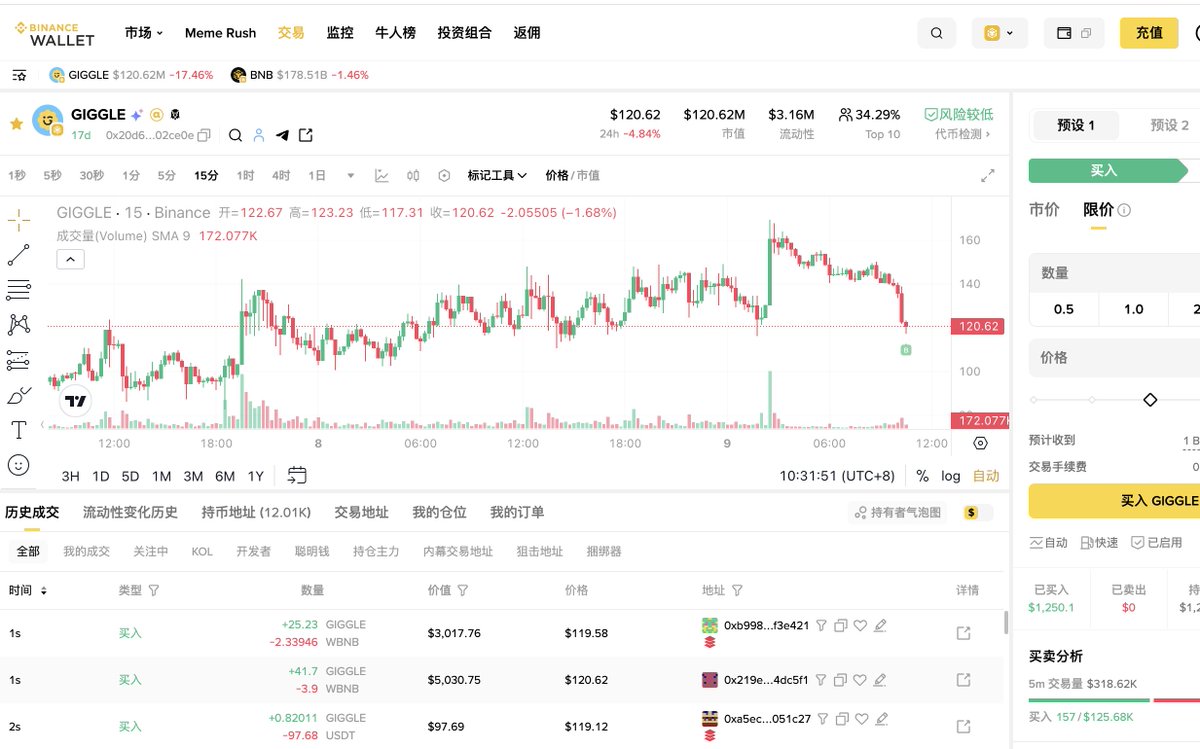The image size is (1200, 749).
Task: Select the Fibonacci retracement tool
Action: point(18,290)
